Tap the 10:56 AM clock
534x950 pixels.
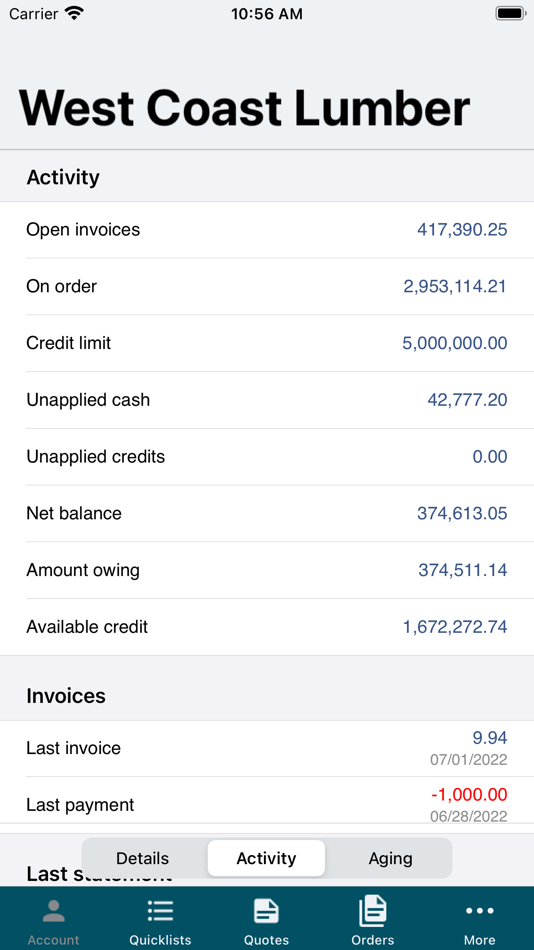(x=267, y=14)
